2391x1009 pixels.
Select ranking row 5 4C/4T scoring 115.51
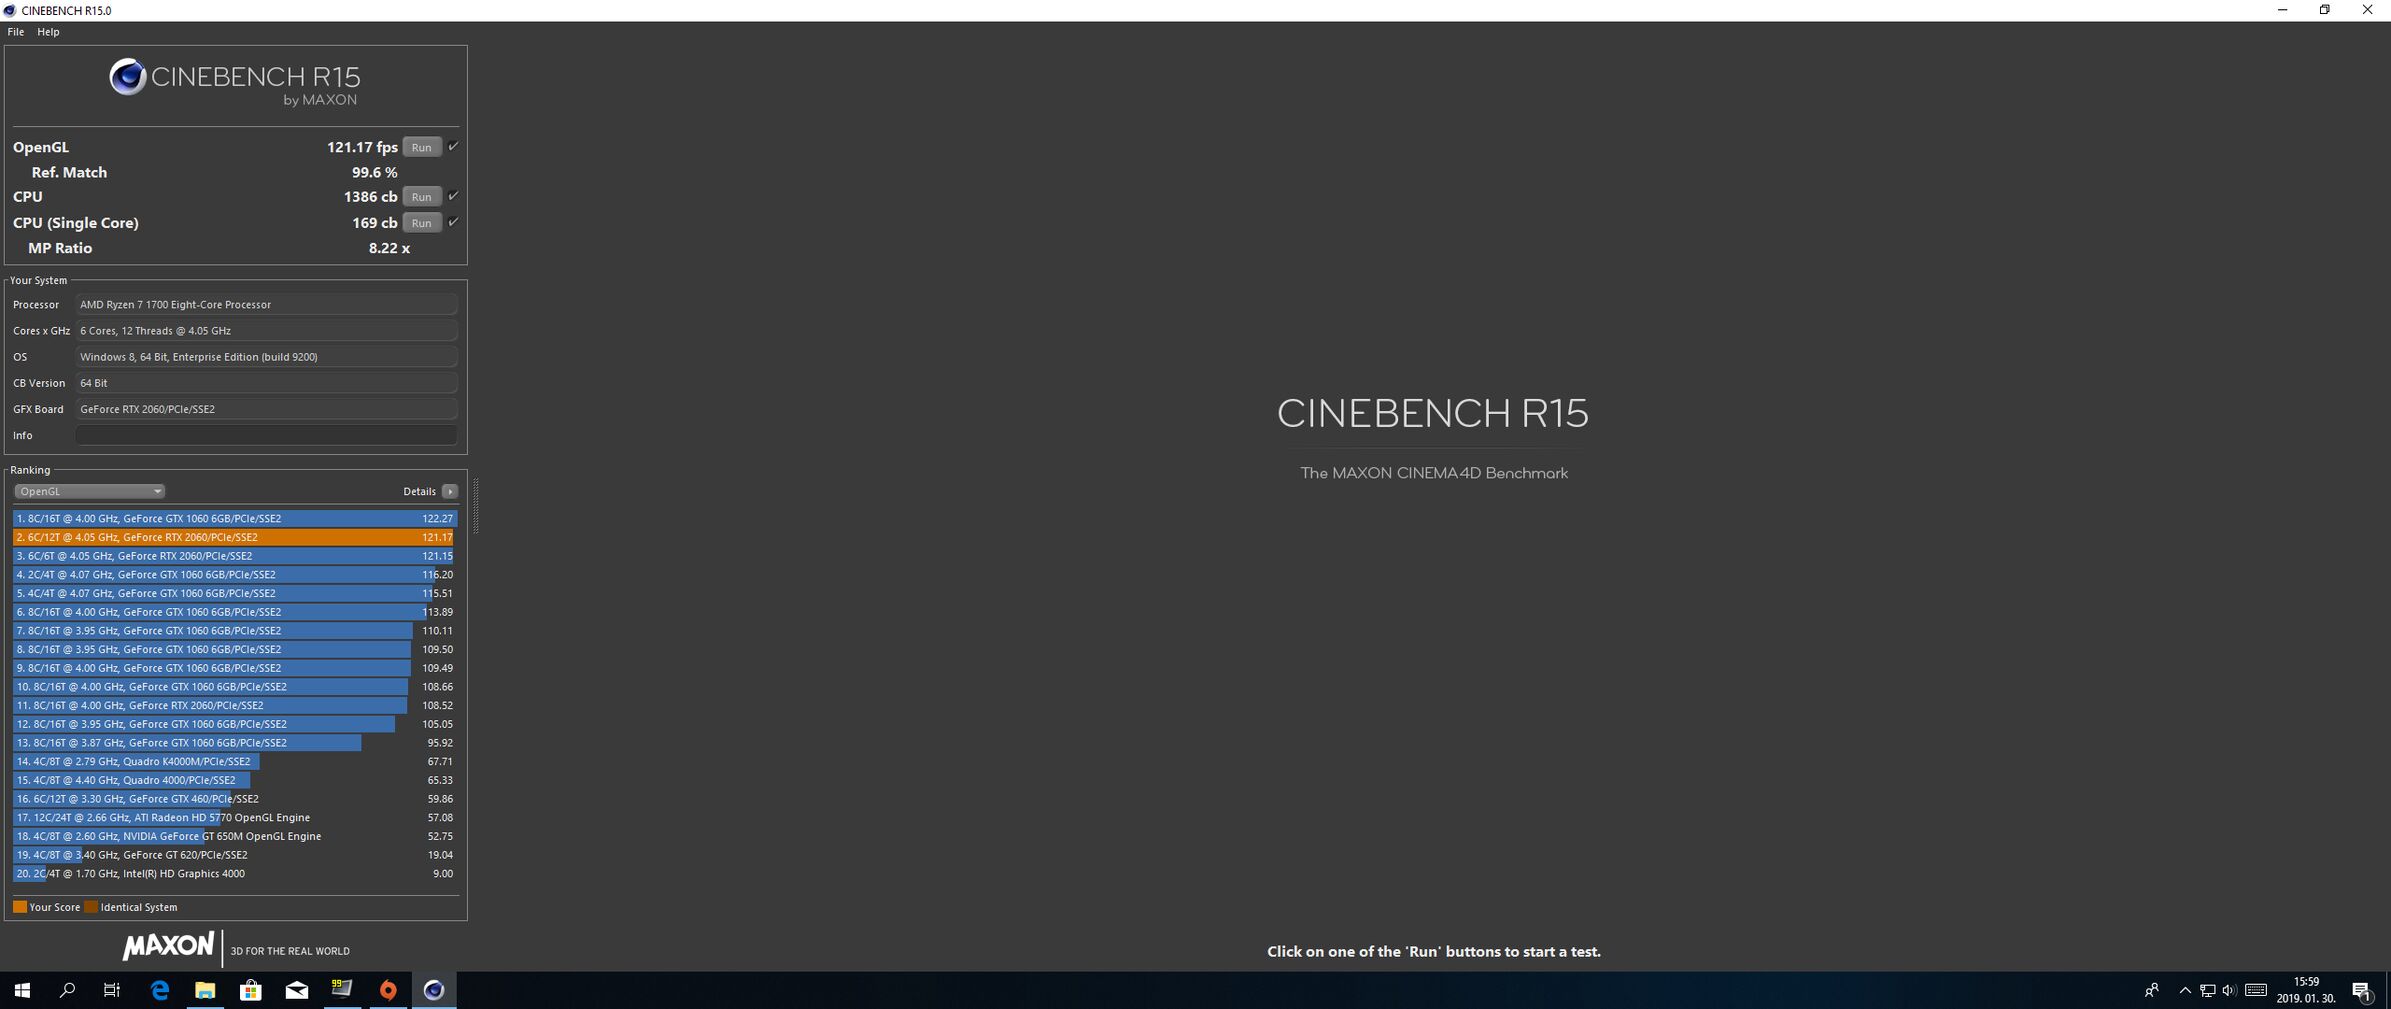pyautogui.click(x=235, y=593)
